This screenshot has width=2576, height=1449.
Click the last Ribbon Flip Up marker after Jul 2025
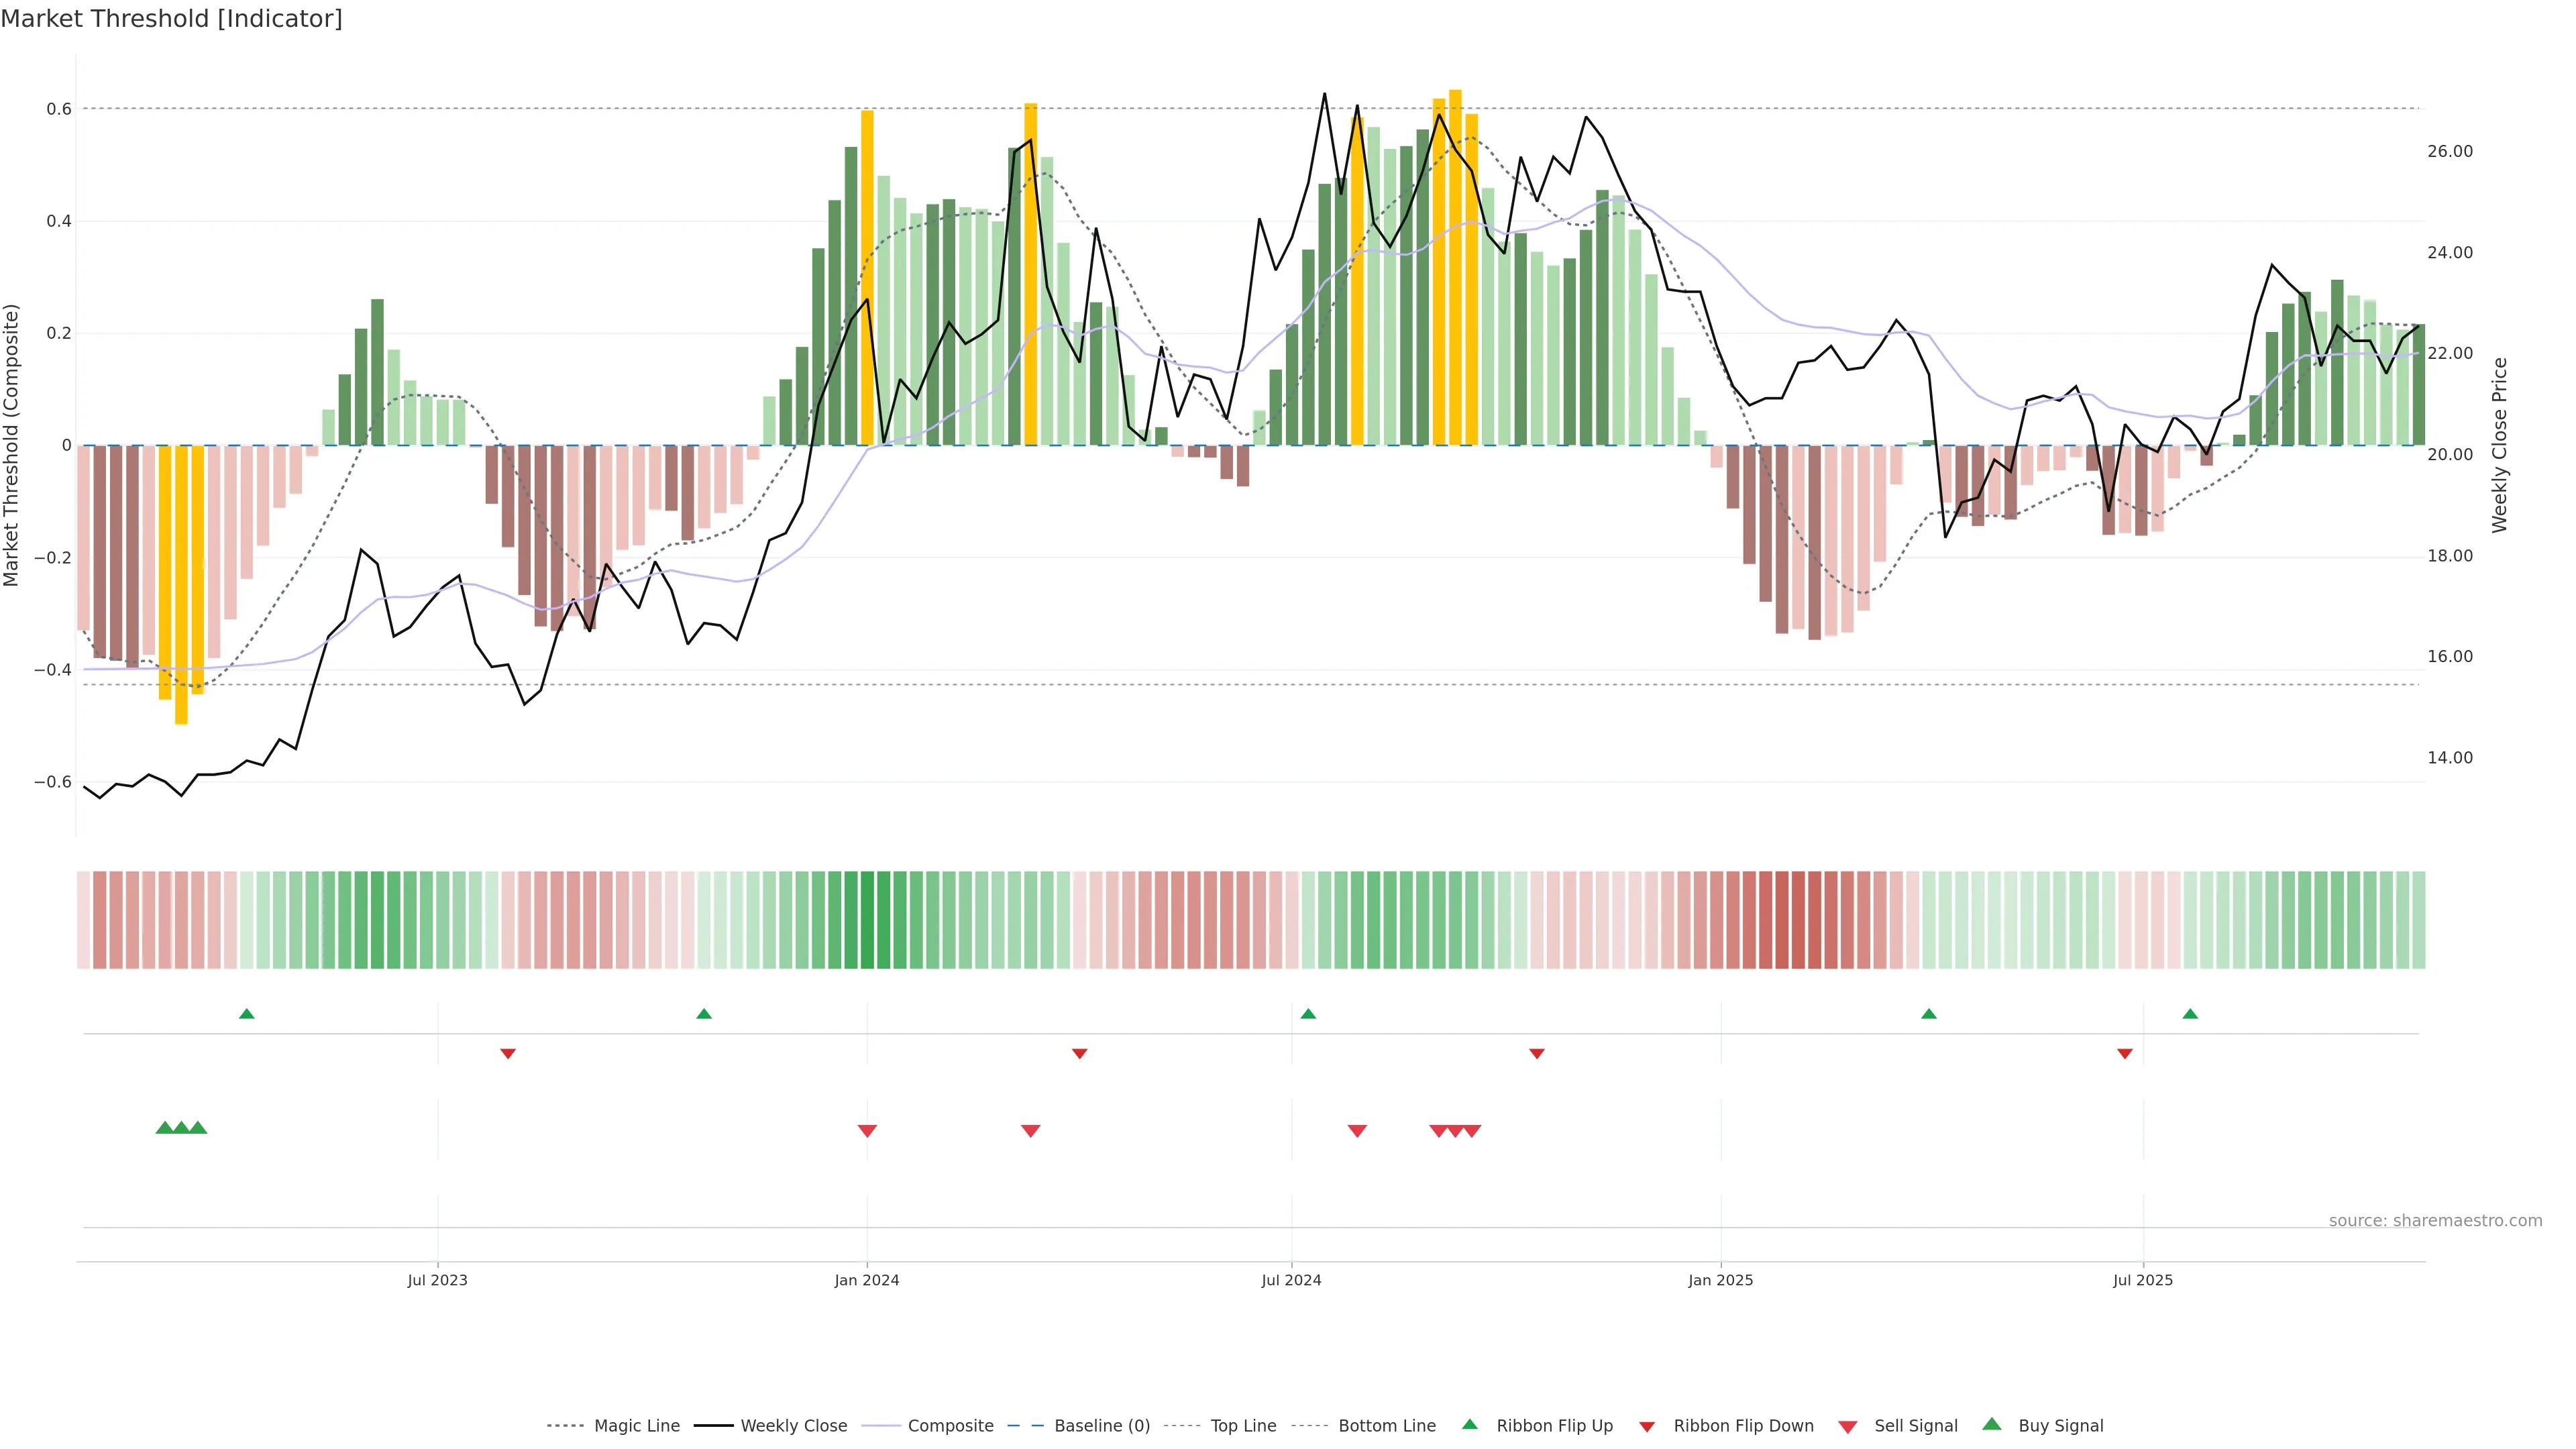point(2190,1014)
